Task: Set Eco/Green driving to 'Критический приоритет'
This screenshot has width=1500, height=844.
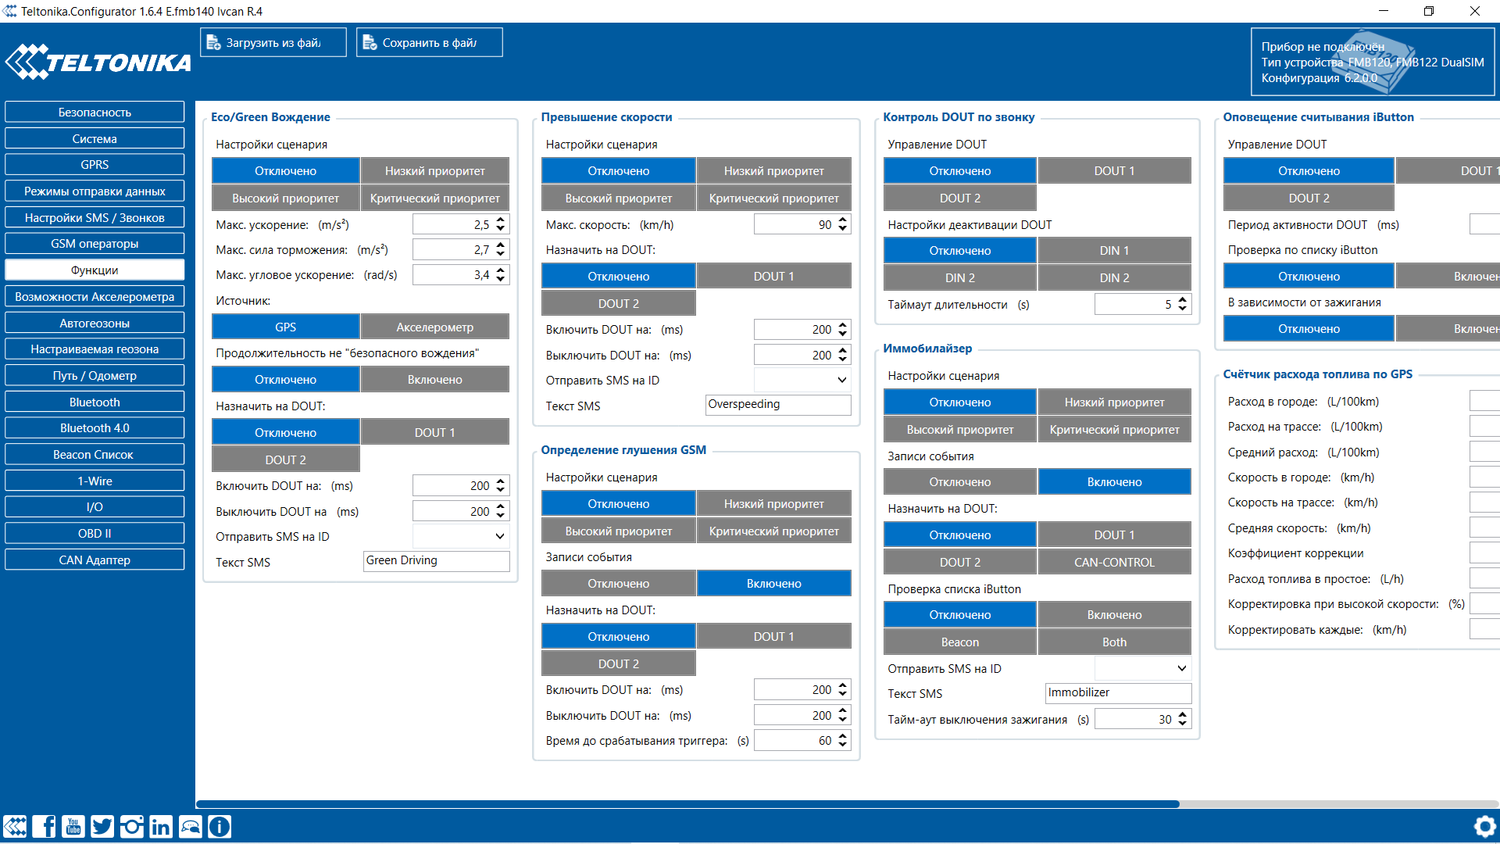Action: click(435, 198)
